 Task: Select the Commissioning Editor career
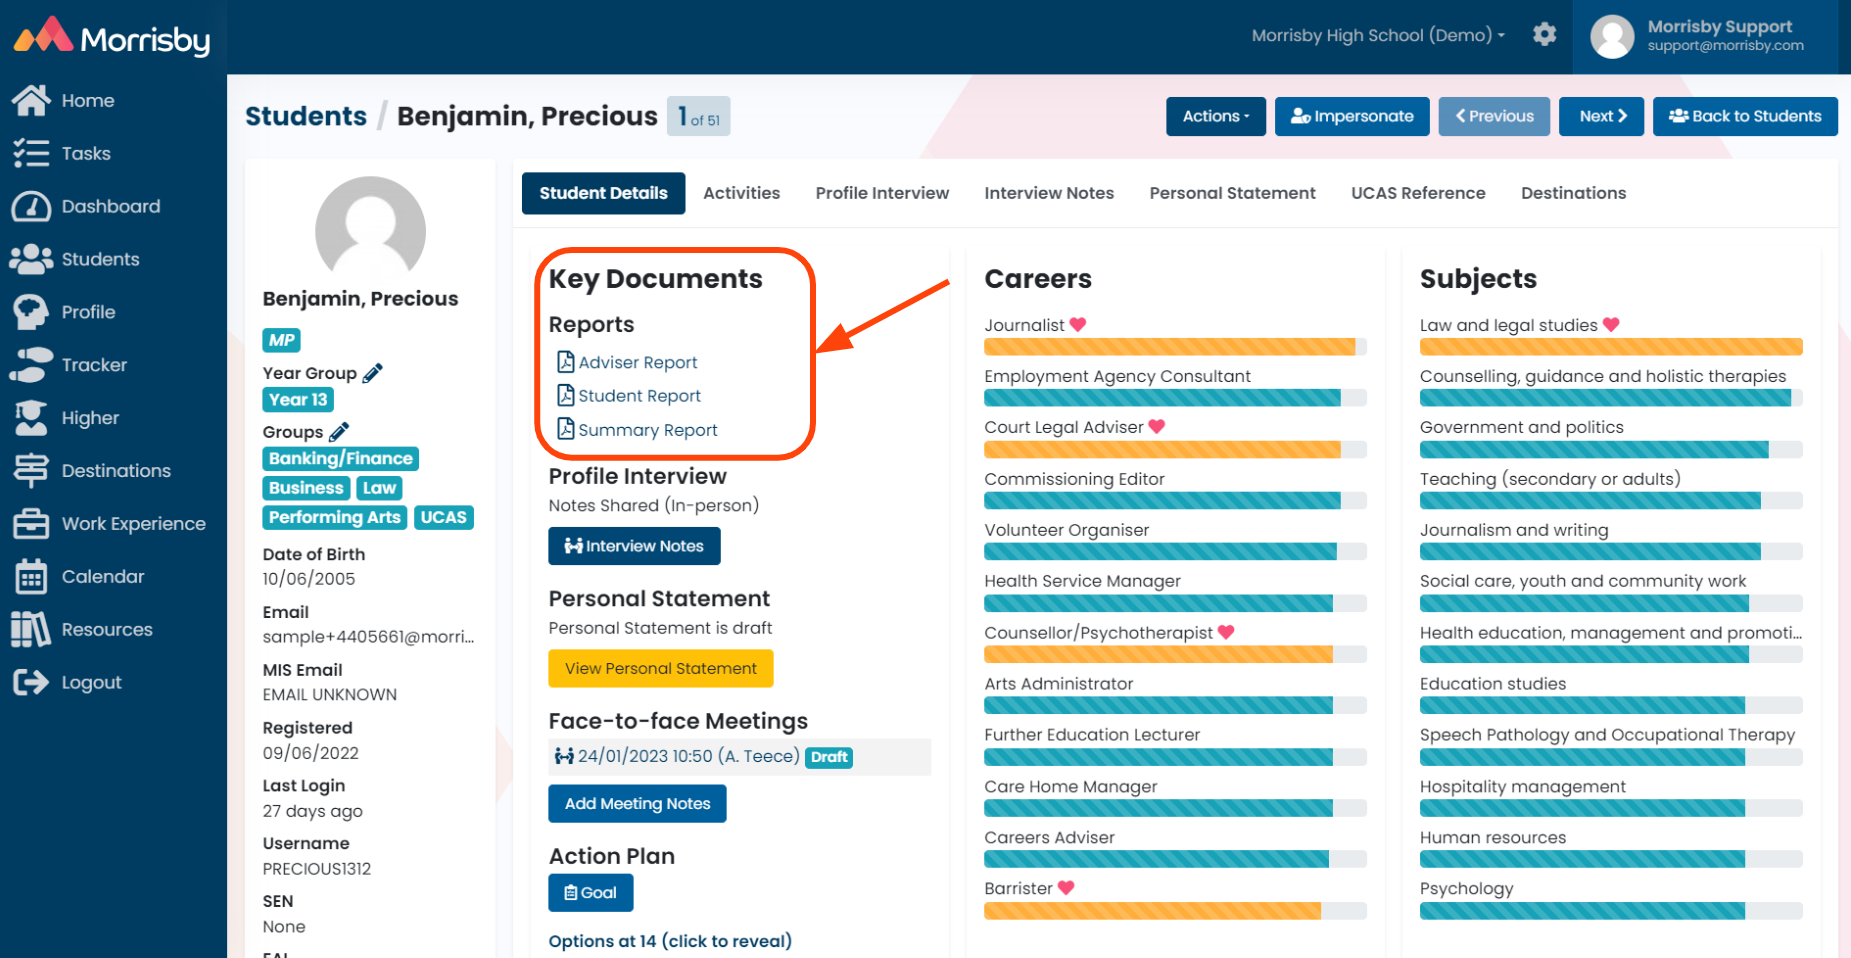click(1074, 479)
